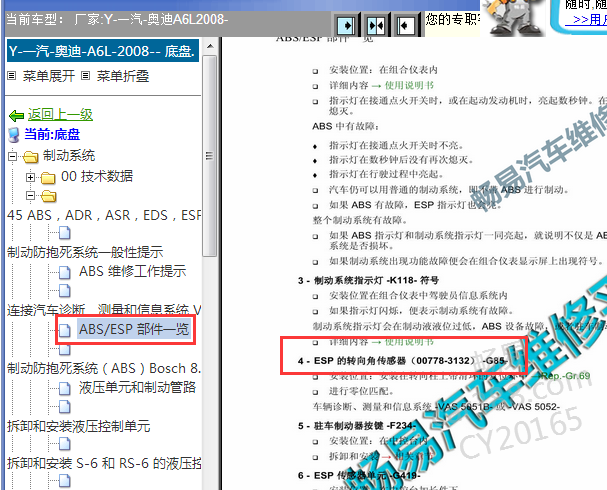The height and width of the screenshot is (490, 607).
Task: Click the 制动系统 folder icon
Action: [31, 157]
